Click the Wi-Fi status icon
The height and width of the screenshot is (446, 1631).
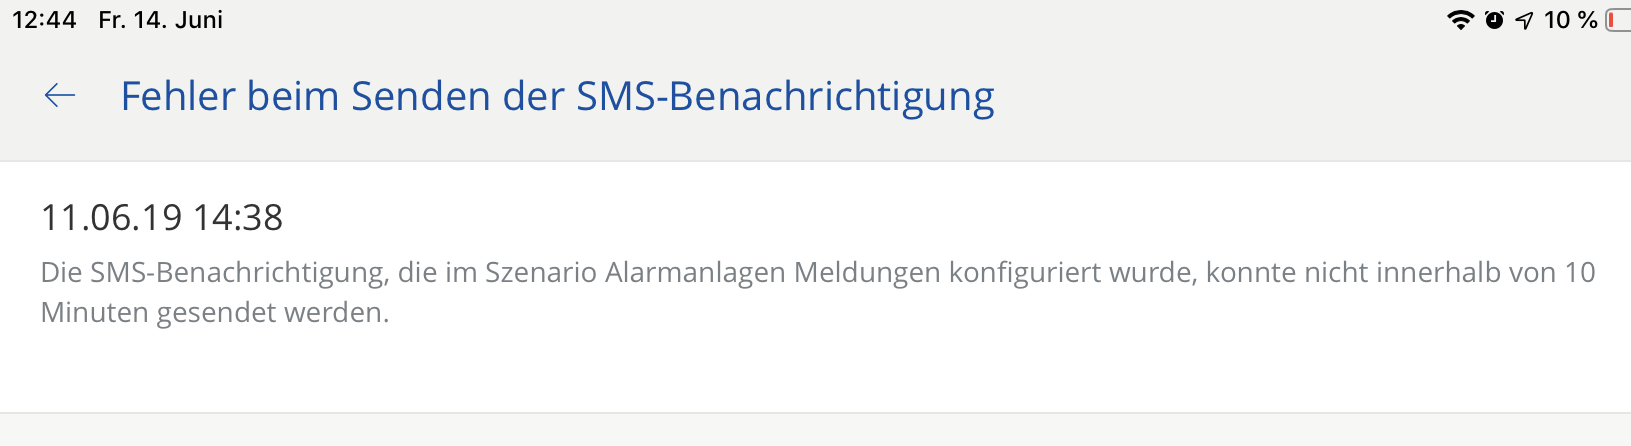(x=1461, y=20)
